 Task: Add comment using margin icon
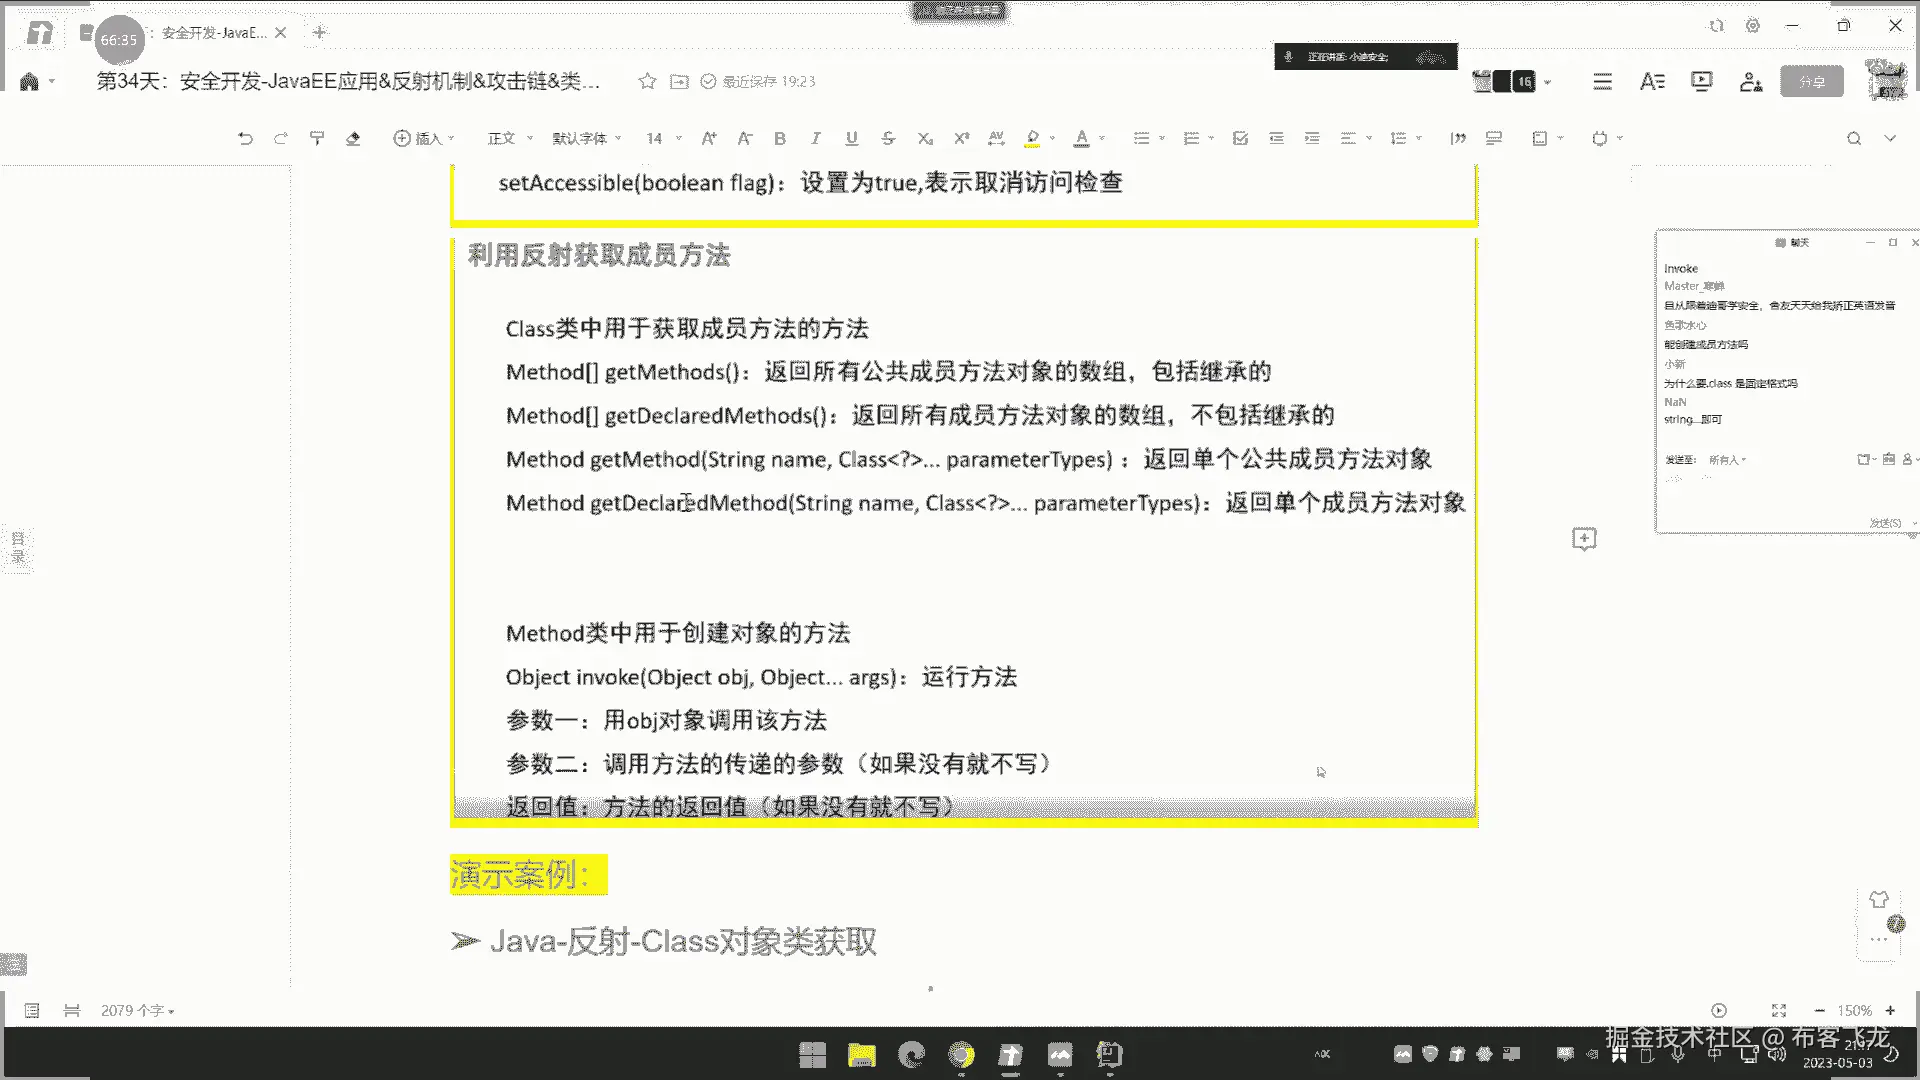[x=1584, y=539]
